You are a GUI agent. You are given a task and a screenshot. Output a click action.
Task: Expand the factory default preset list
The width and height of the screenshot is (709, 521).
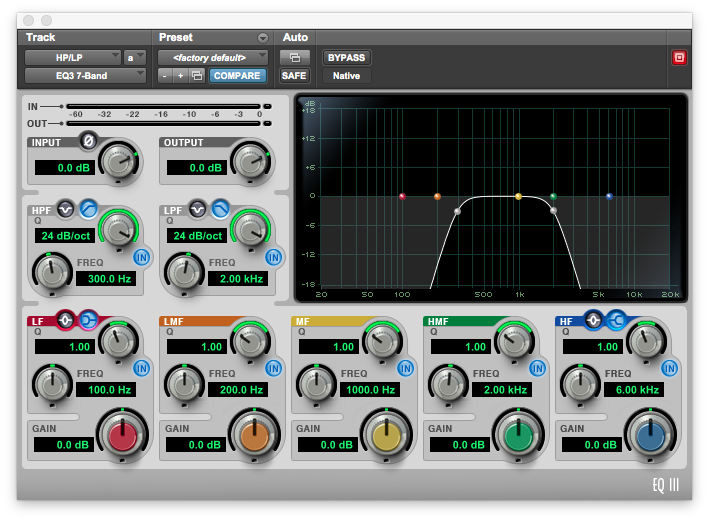pos(212,58)
